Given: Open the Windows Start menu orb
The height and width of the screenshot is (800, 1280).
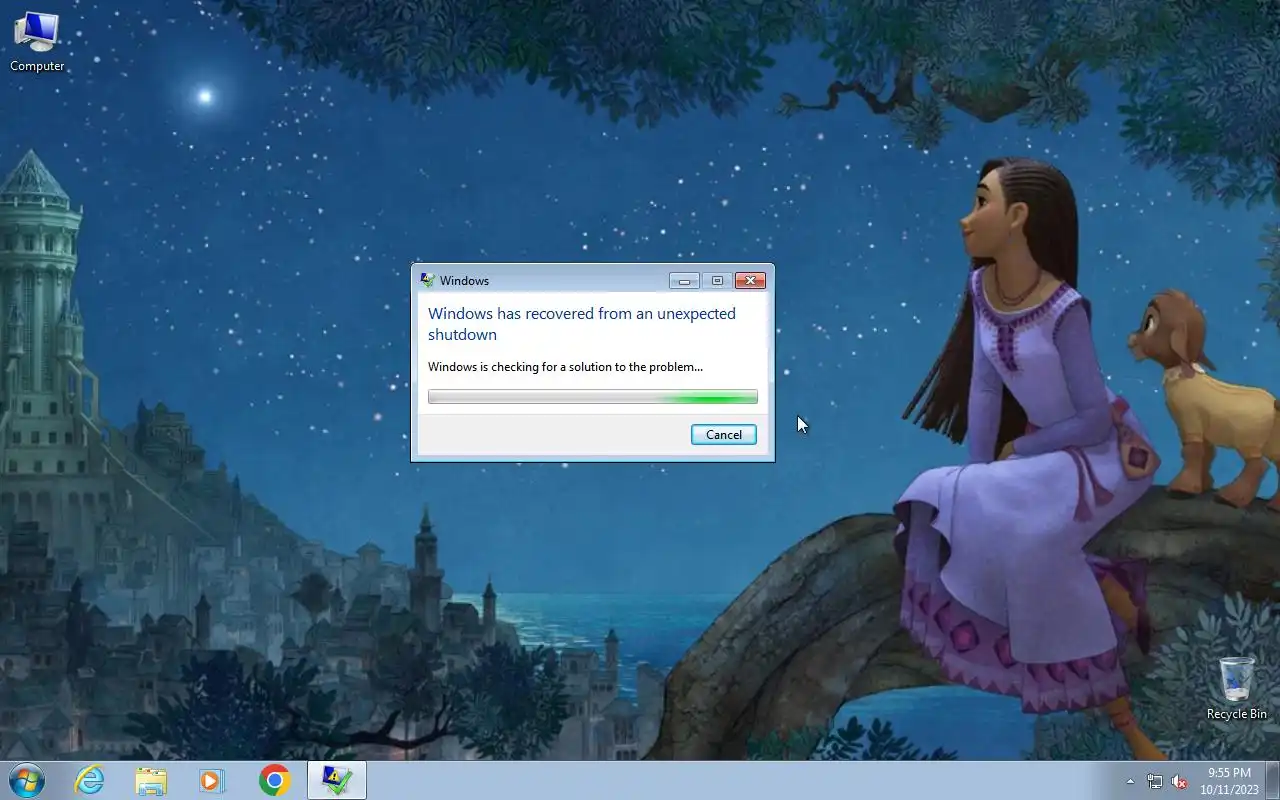Looking at the screenshot, I should [x=26, y=780].
